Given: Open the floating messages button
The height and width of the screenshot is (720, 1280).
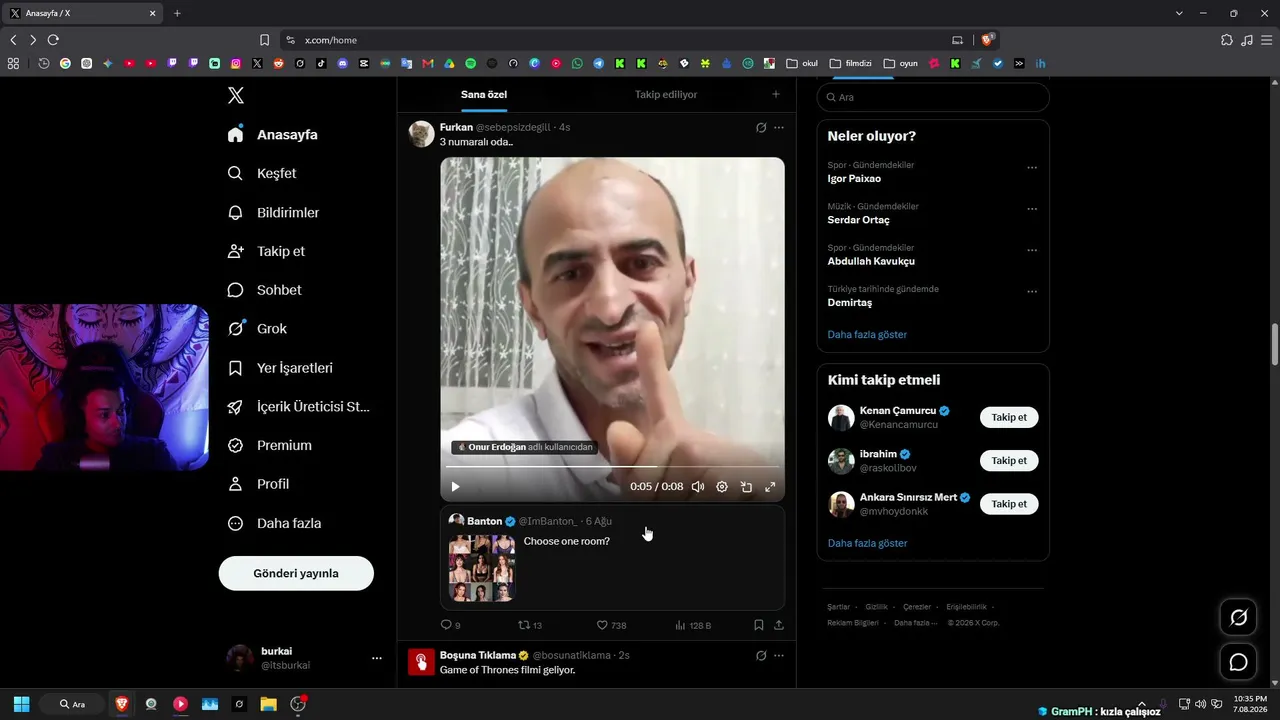Looking at the screenshot, I should [1238, 662].
